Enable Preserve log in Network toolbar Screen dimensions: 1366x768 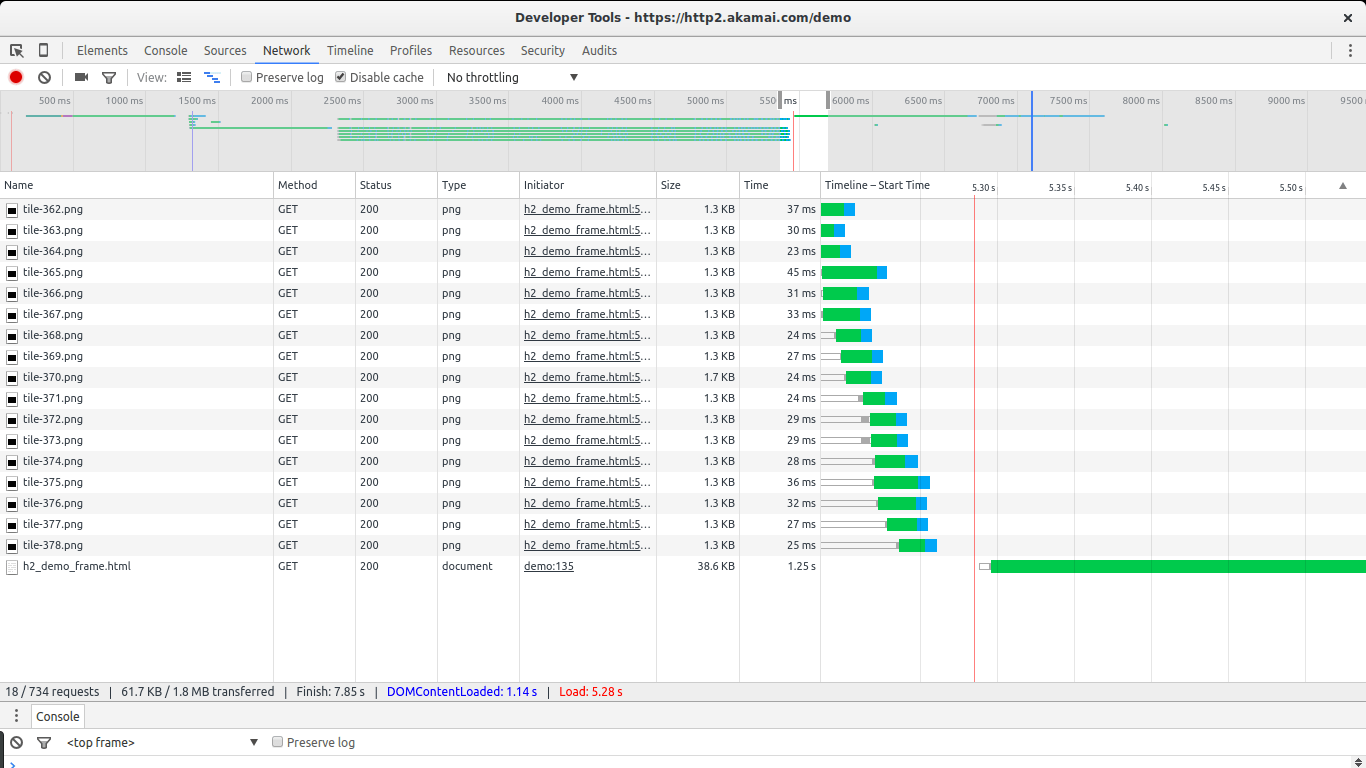coord(247,77)
